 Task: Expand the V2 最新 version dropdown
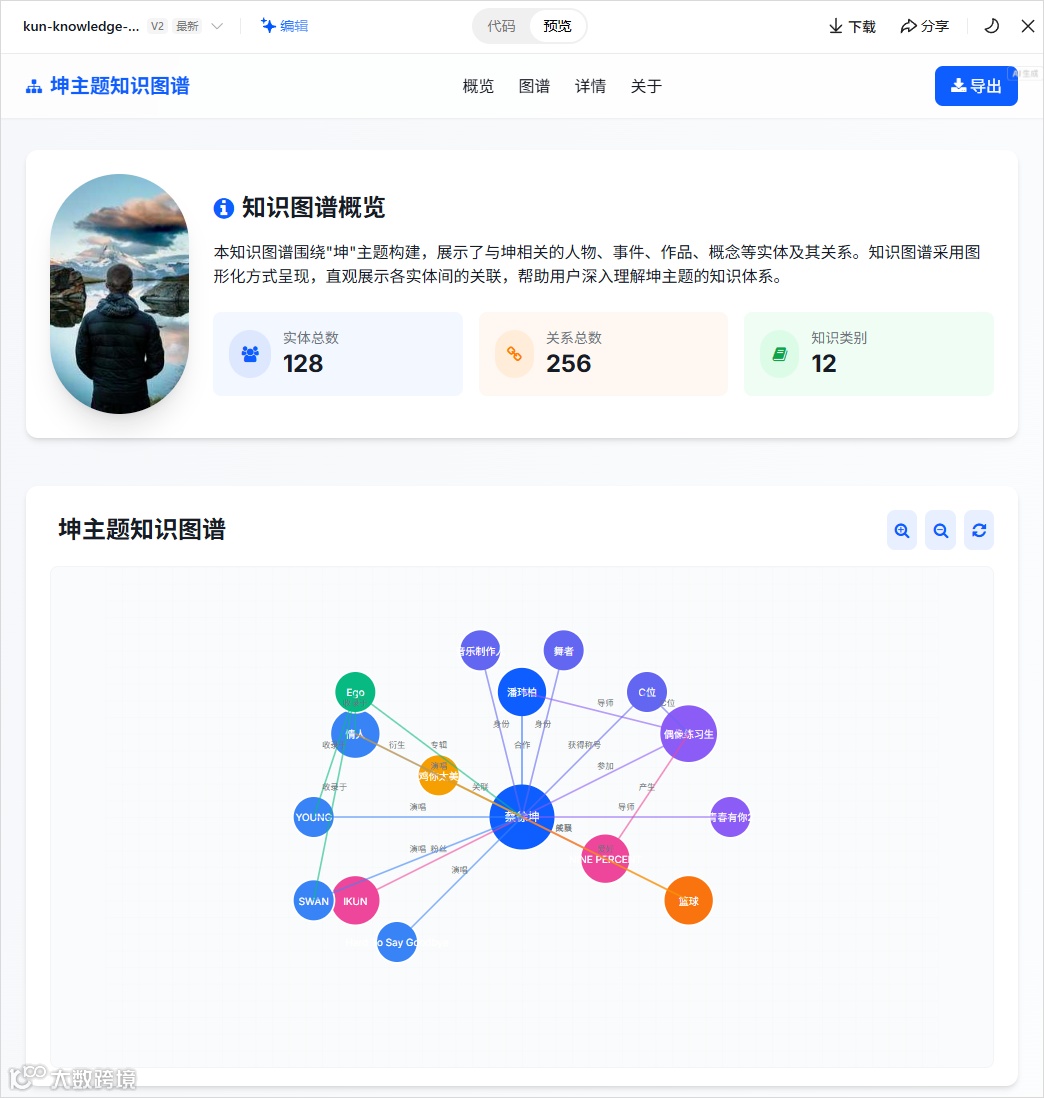[x=186, y=27]
